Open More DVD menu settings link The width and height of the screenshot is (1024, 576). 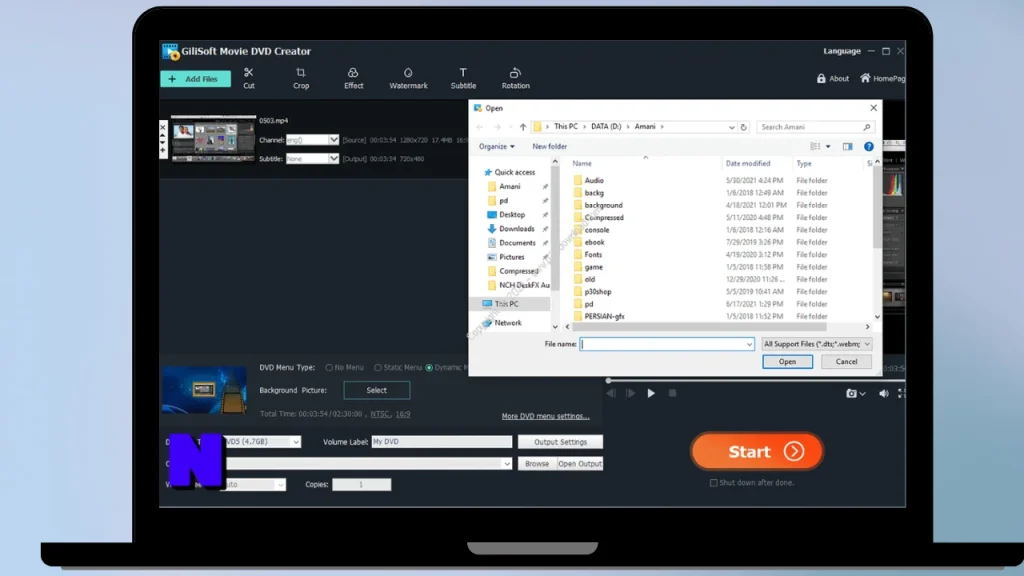point(545,416)
